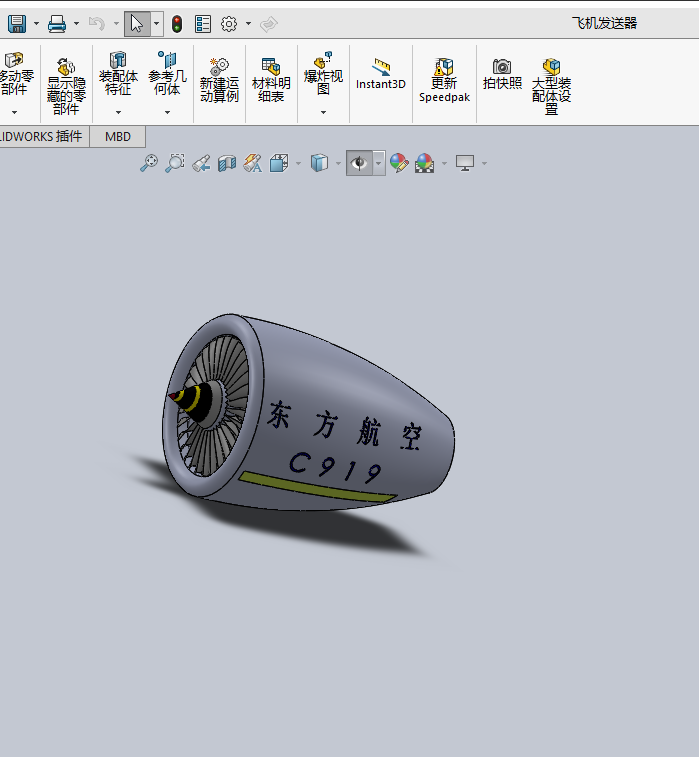Image resolution: width=699 pixels, height=757 pixels.
Task: Click the Edit Appearance color ball icon
Action: (399, 163)
